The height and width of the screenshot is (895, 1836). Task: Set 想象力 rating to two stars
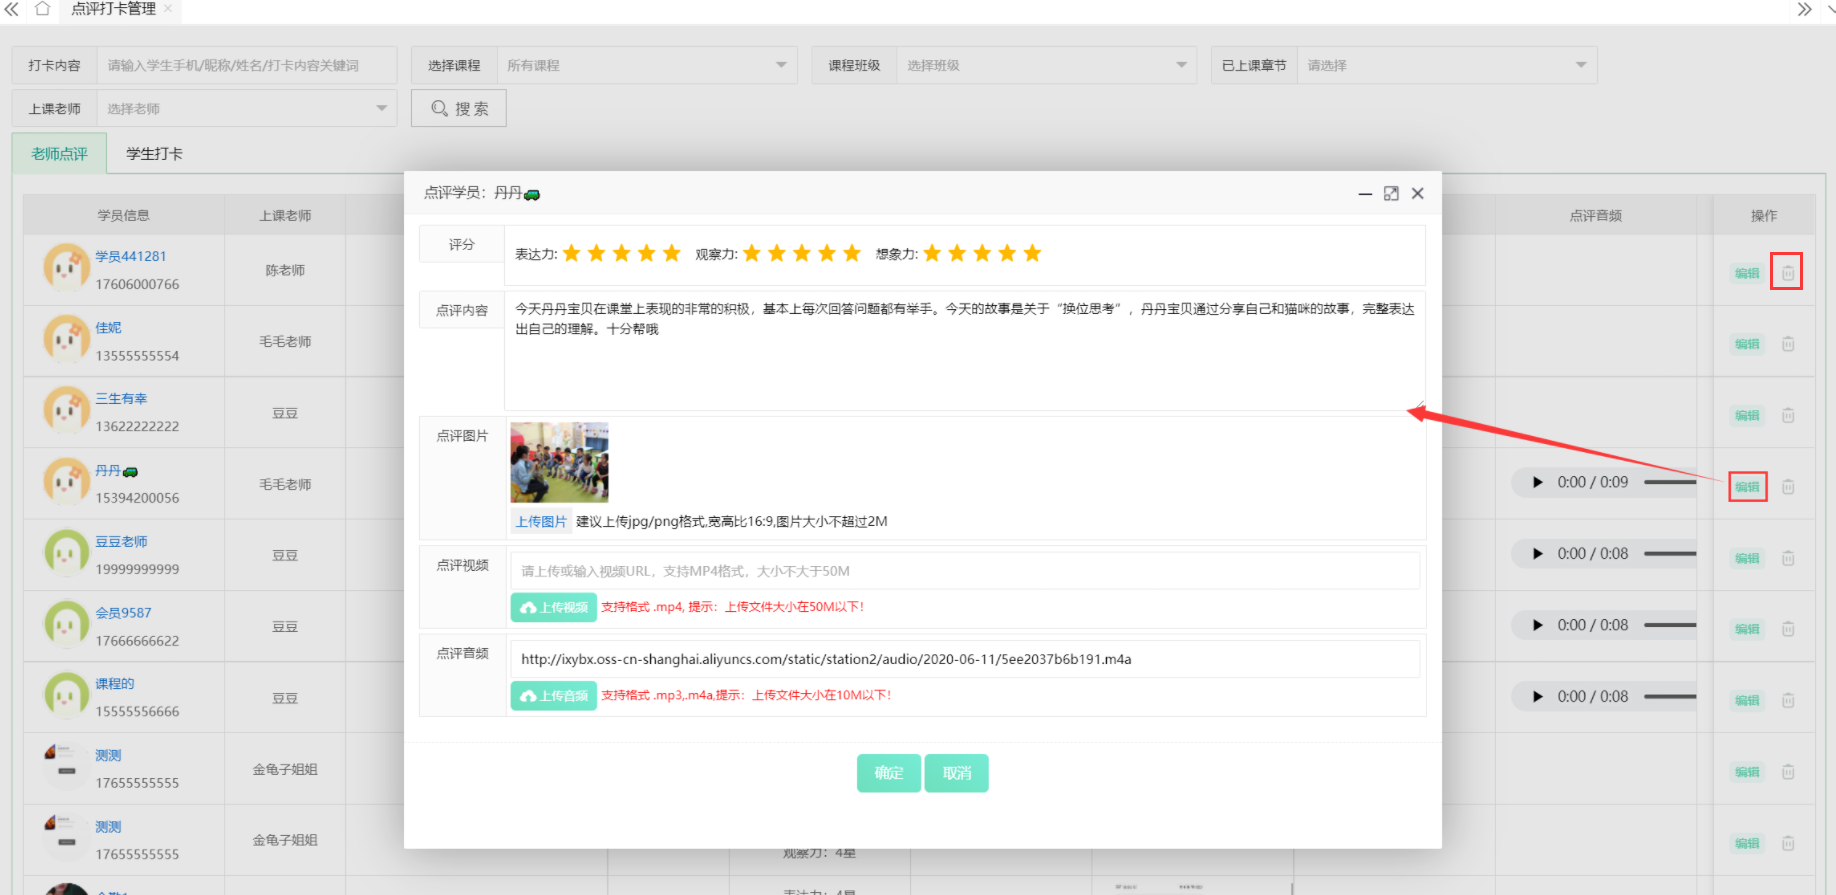pos(957,253)
